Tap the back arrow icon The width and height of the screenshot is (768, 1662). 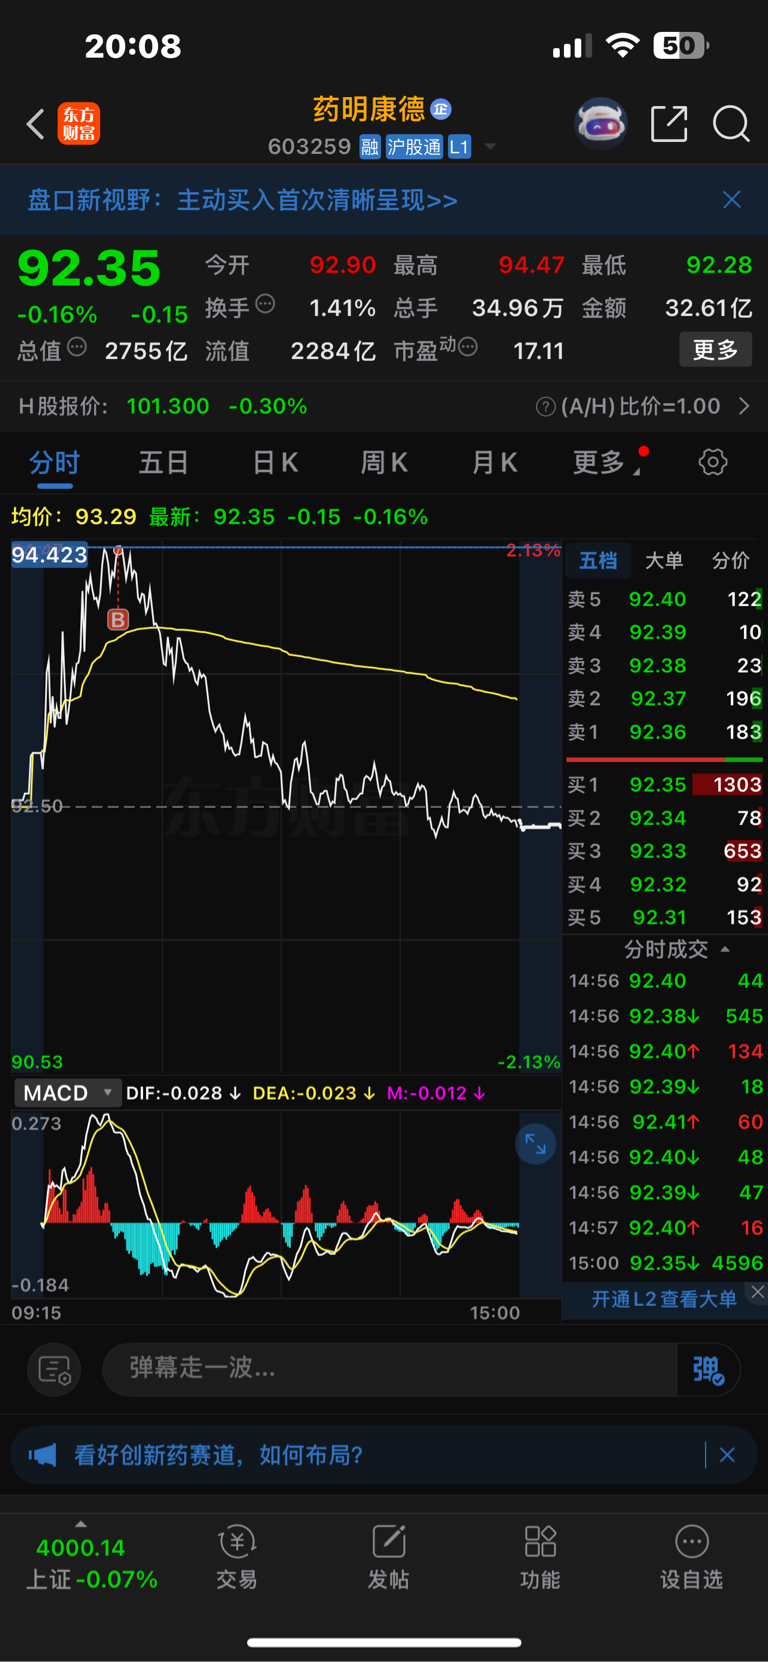[36, 124]
